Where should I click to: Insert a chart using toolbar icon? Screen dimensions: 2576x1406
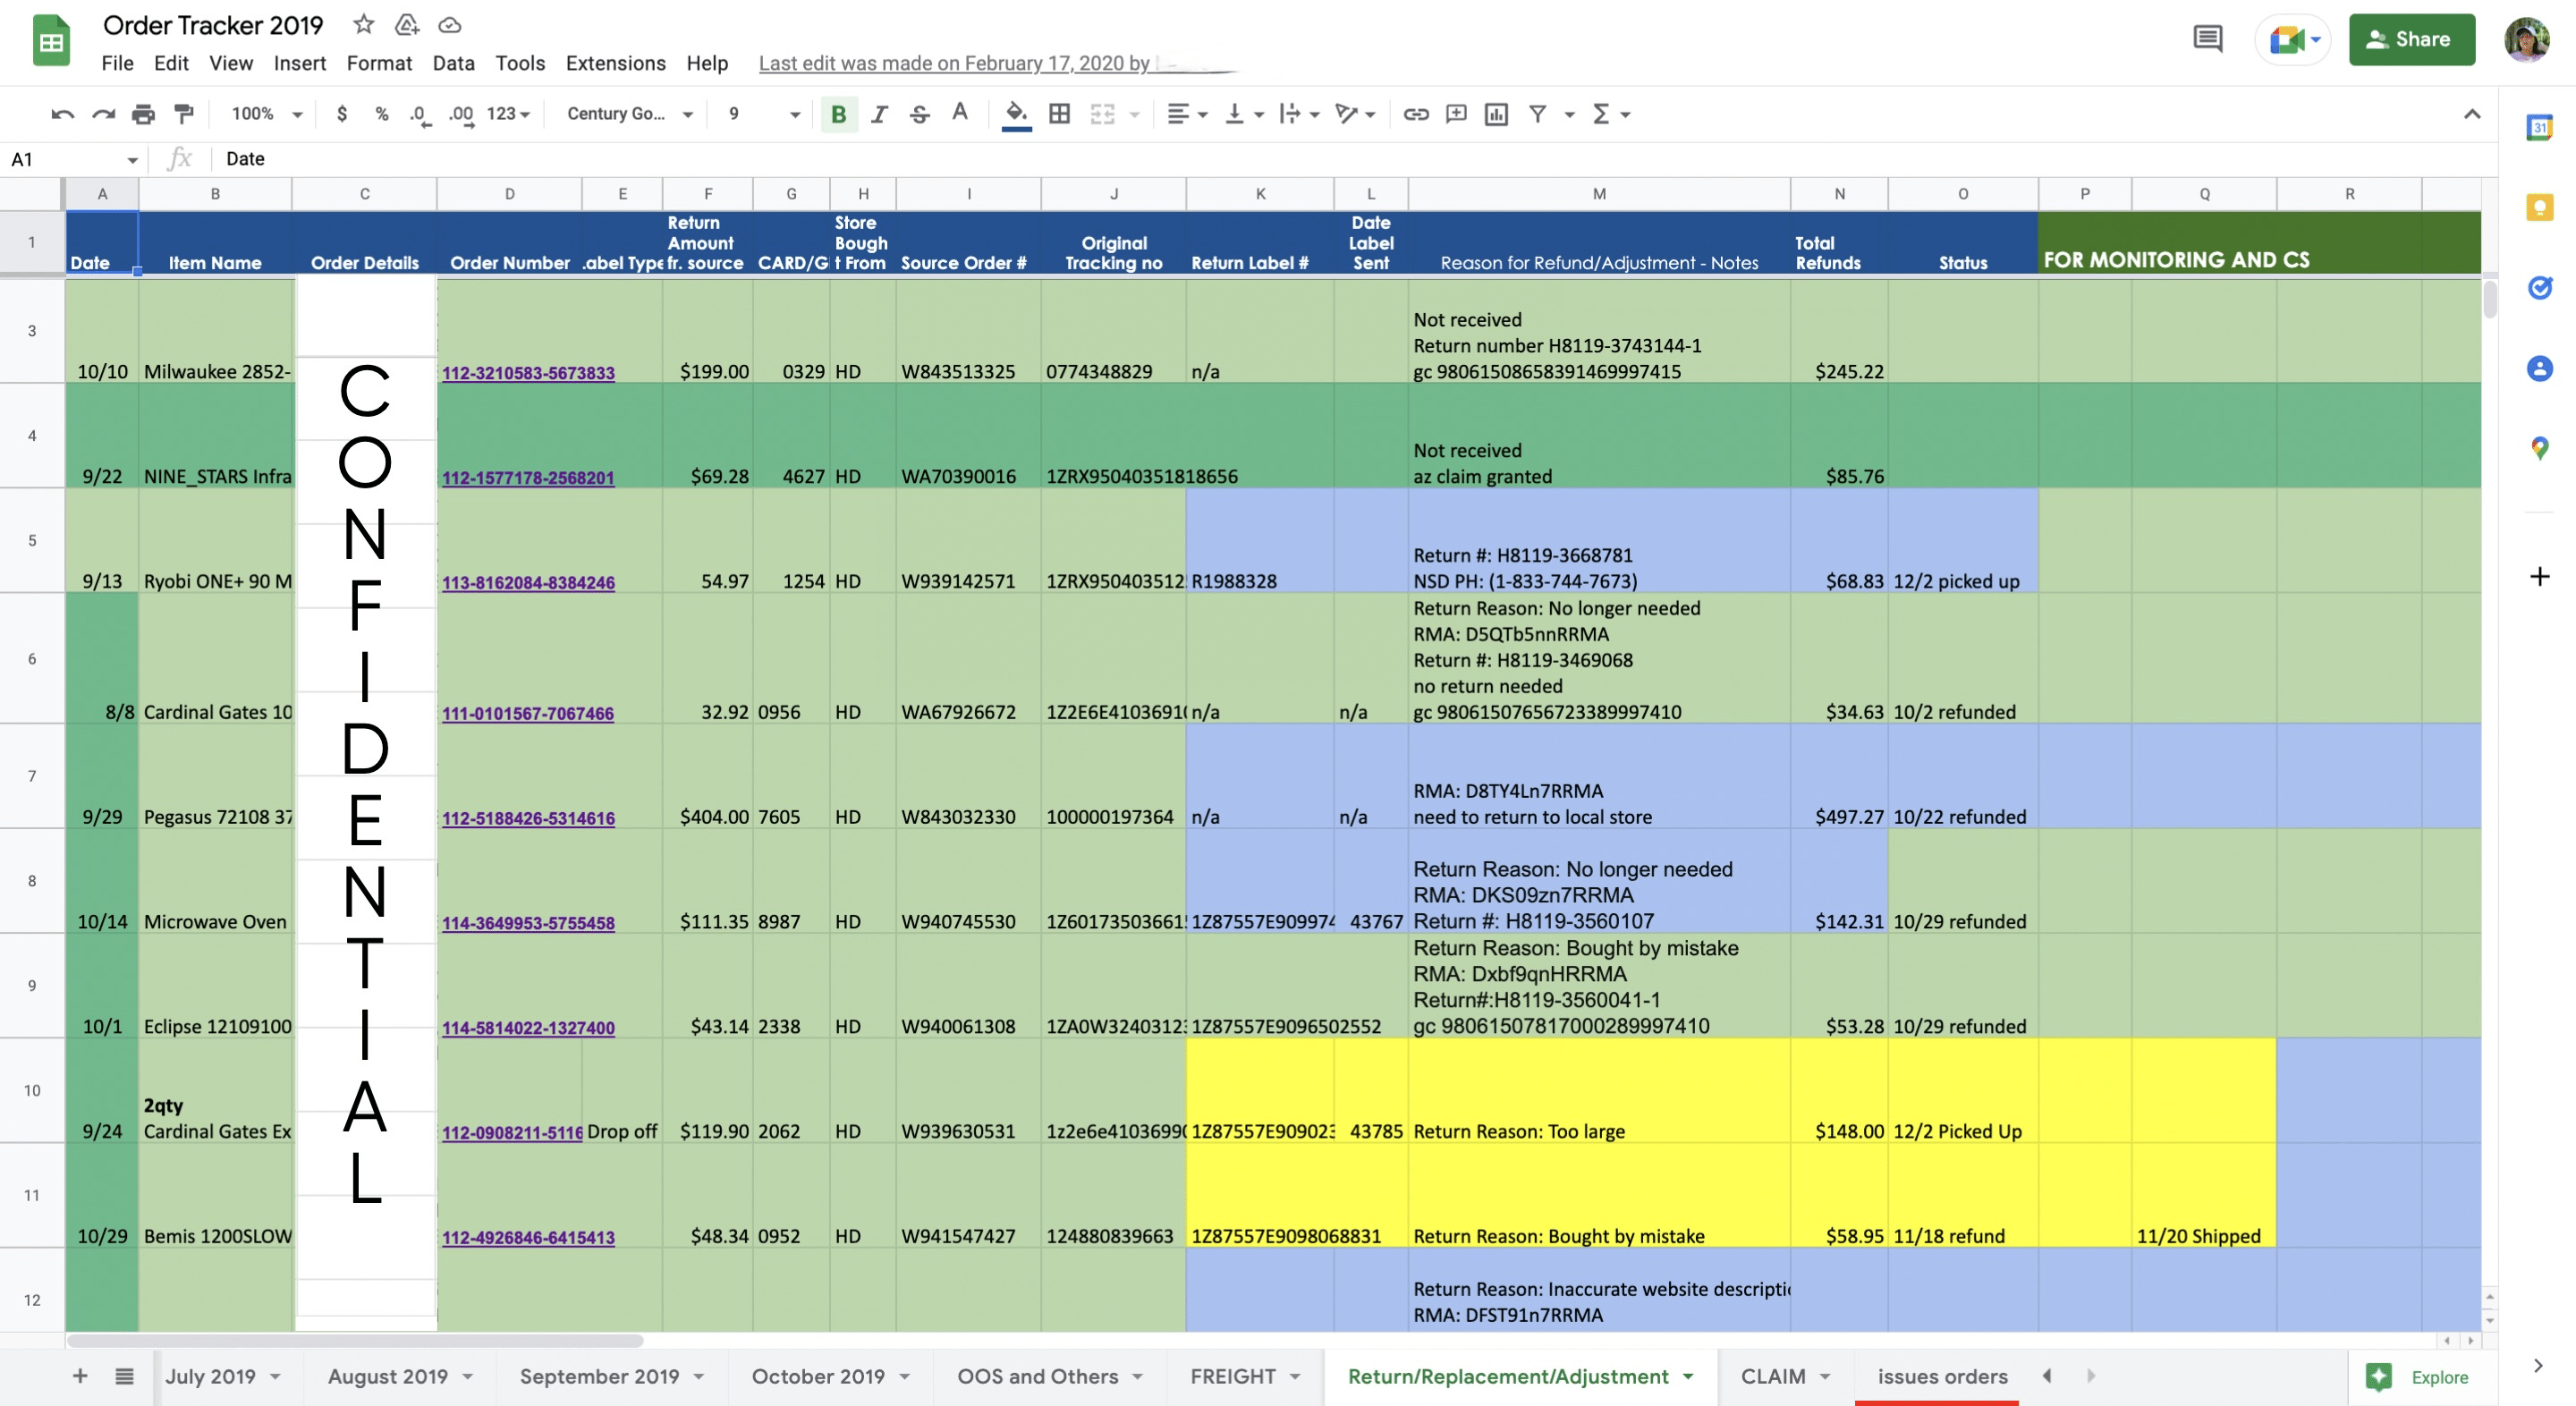pyautogui.click(x=1496, y=114)
